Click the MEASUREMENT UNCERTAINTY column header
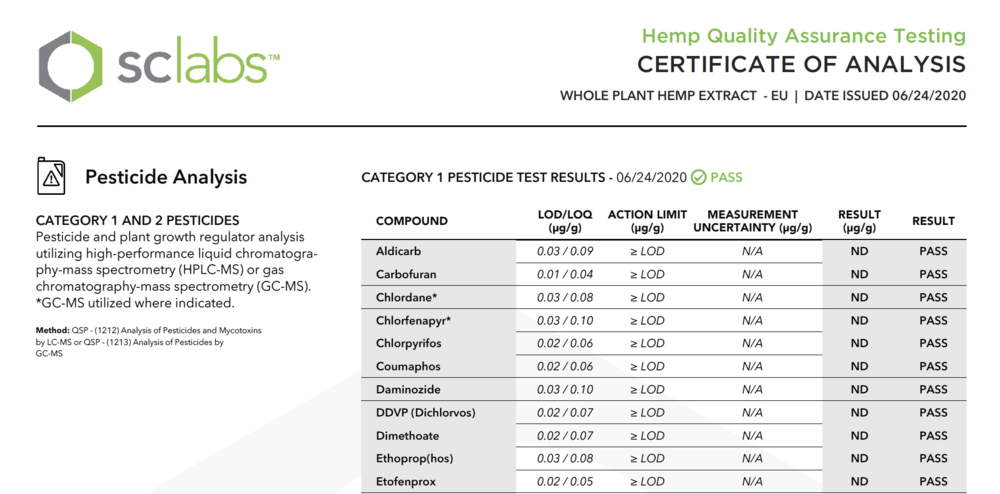 pyautogui.click(x=753, y=221)
